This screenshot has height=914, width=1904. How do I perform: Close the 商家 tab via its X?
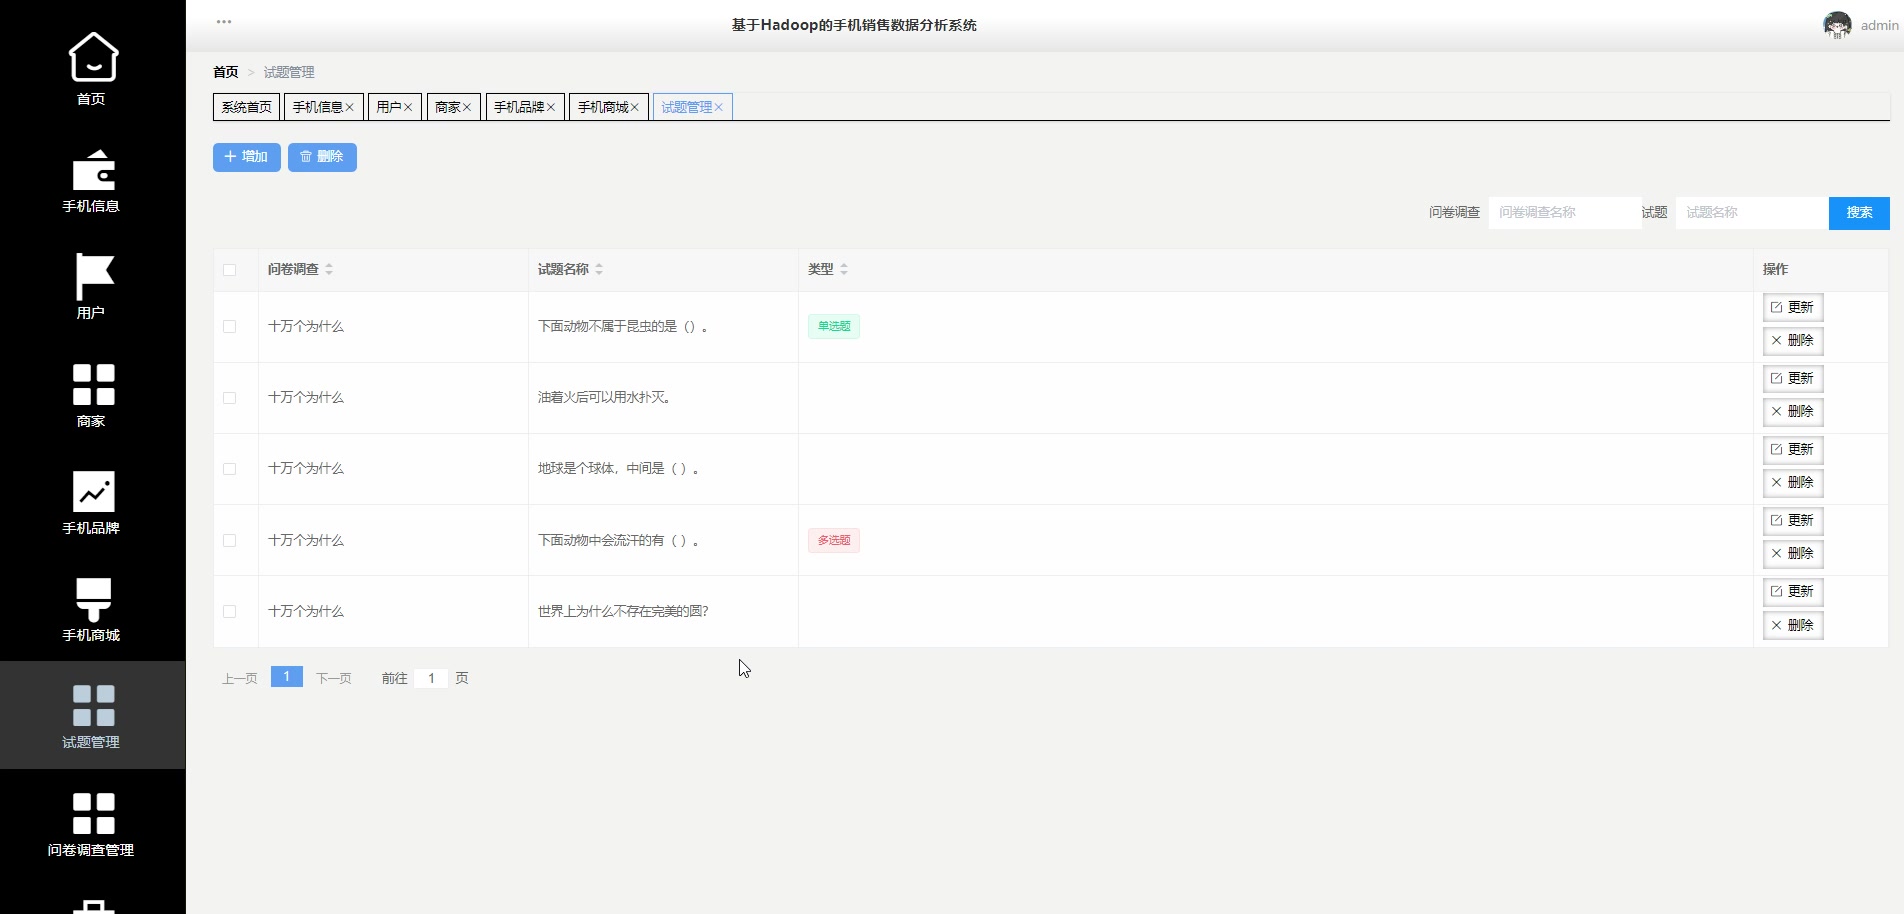point(467,107)
